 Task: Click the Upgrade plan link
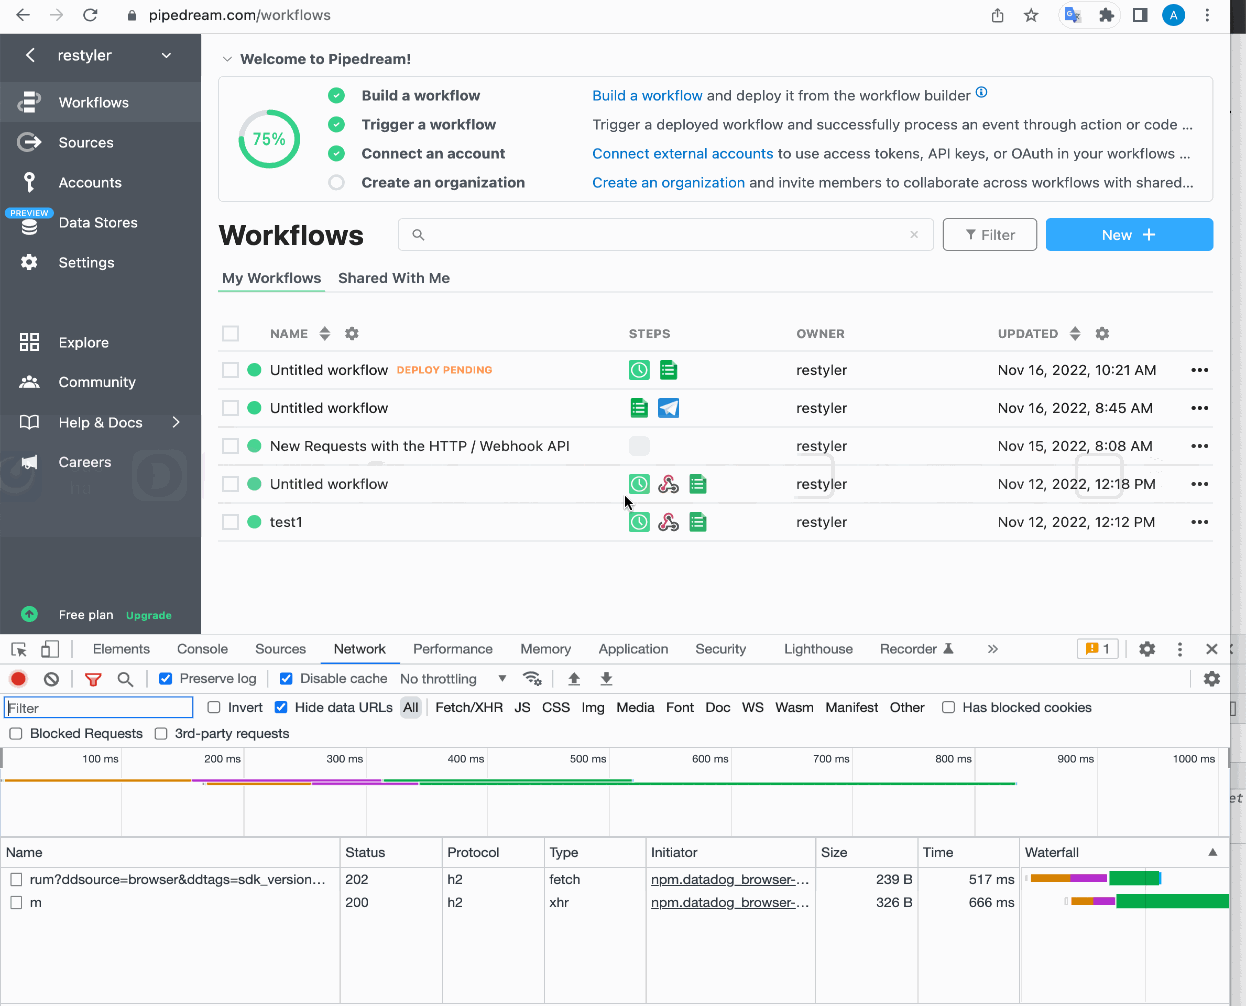[149, 616]
